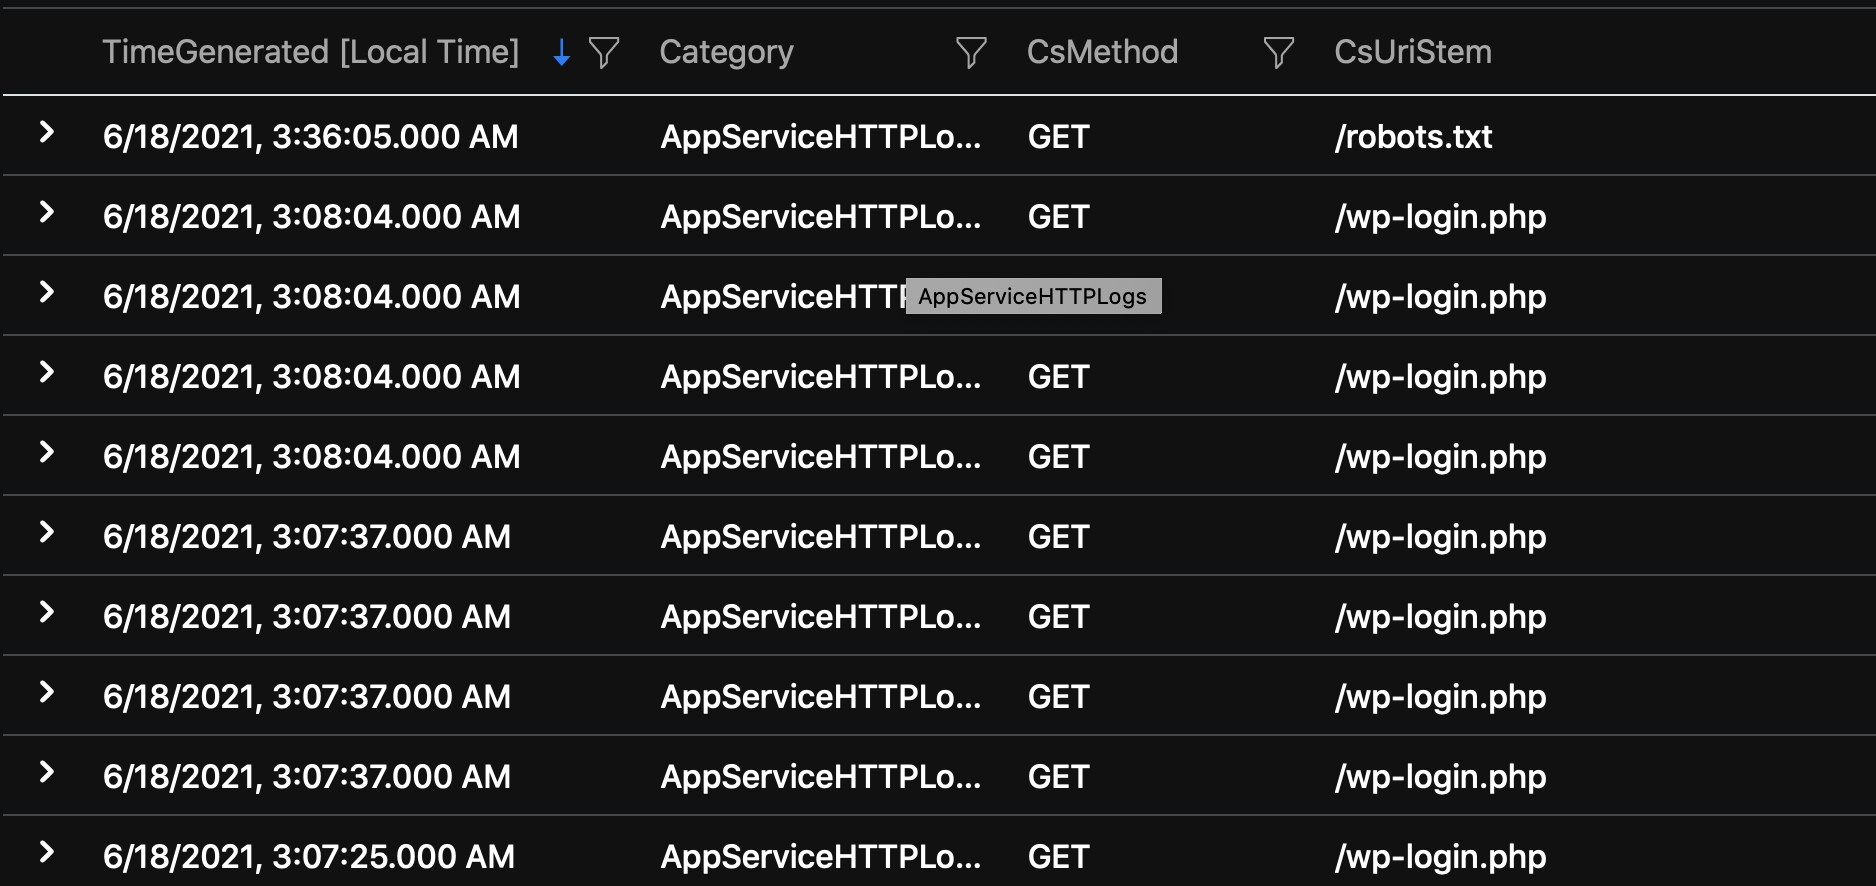Select the /robots.txt cell

click(1413, 137)
